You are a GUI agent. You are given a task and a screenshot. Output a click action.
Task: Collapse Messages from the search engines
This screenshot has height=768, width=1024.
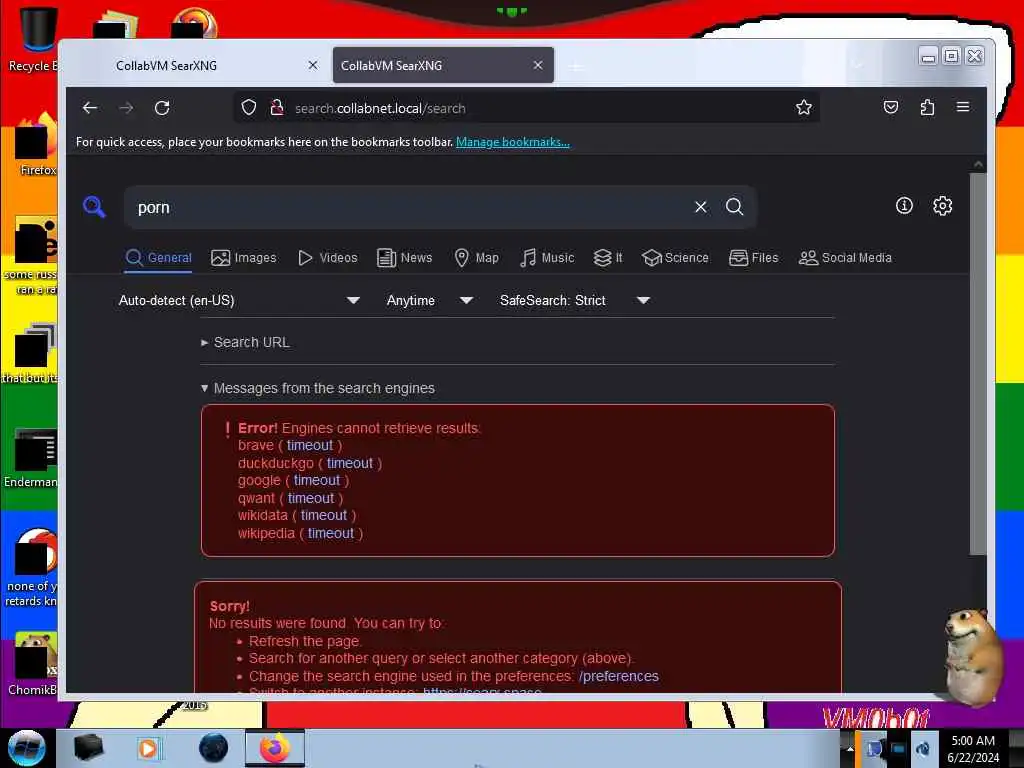[x=317, y=388]
